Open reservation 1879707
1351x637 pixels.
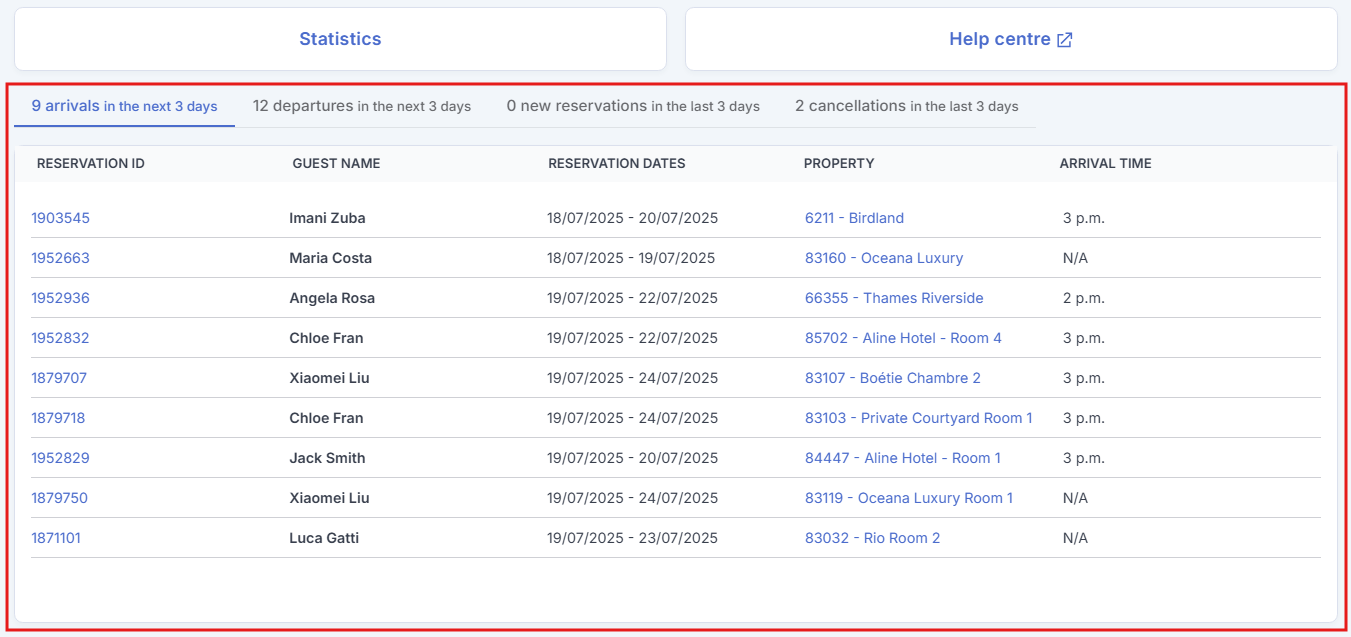click(59, 378)
